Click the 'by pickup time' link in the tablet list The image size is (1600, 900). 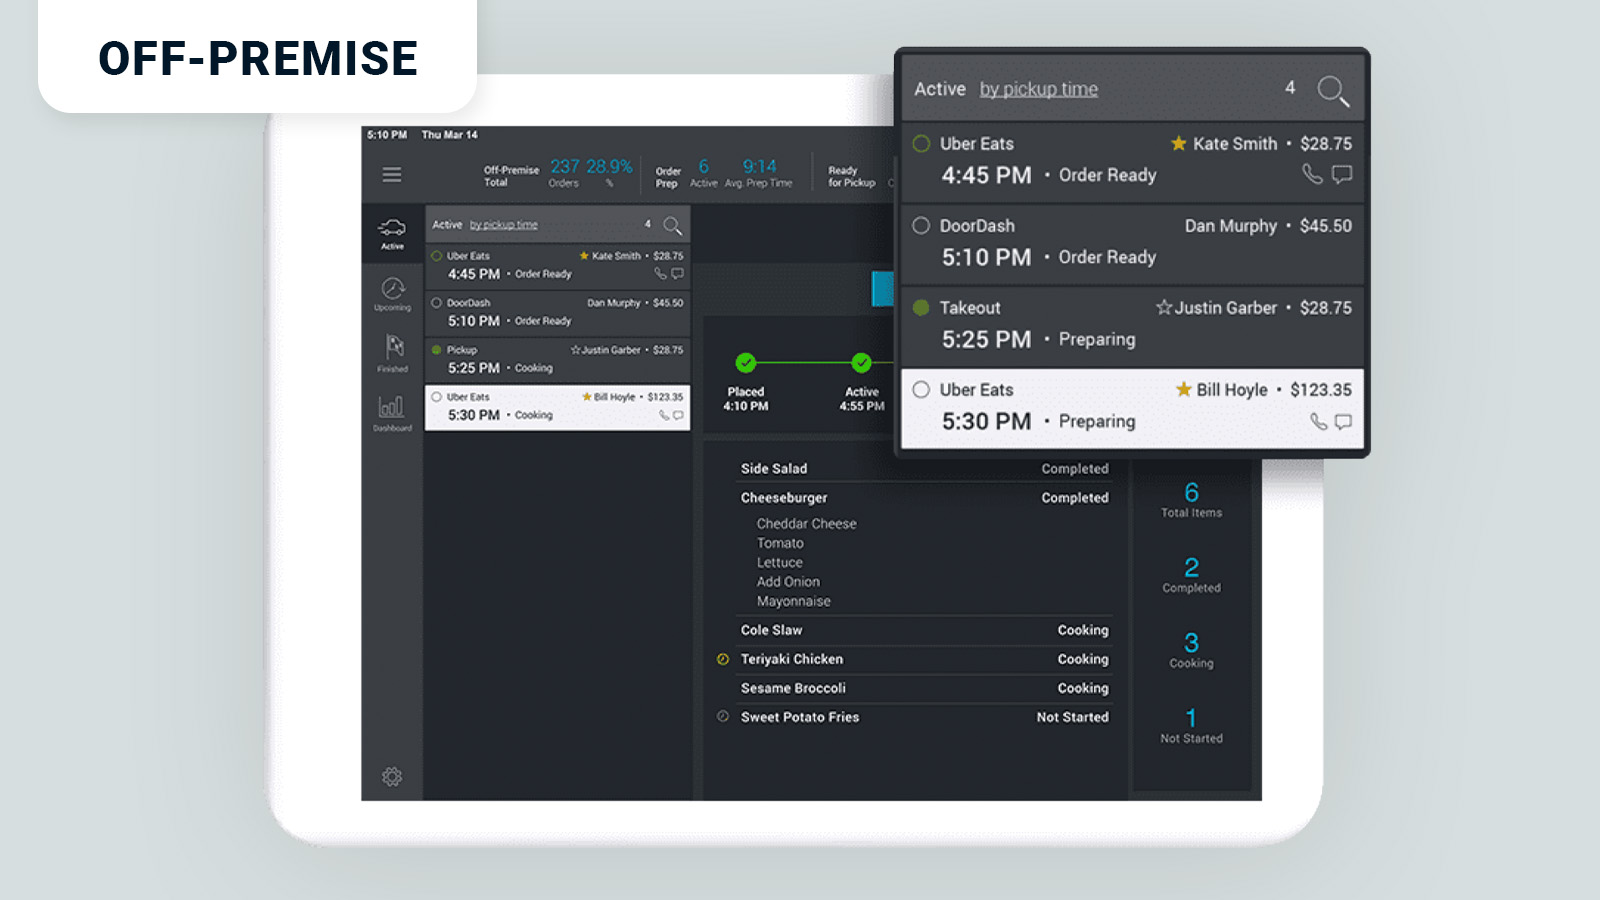pos(504,225)
